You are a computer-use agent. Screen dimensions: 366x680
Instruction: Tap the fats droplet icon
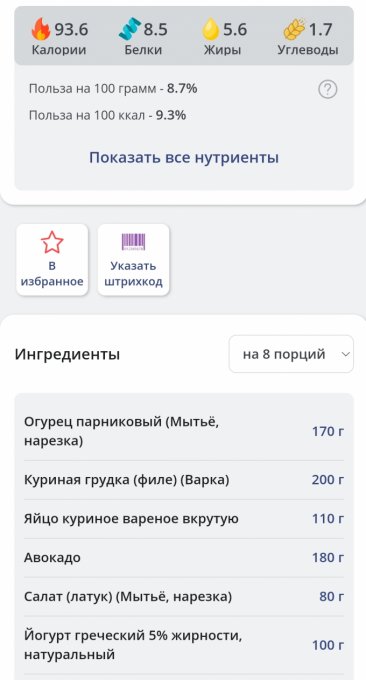[x=210, y=29]
